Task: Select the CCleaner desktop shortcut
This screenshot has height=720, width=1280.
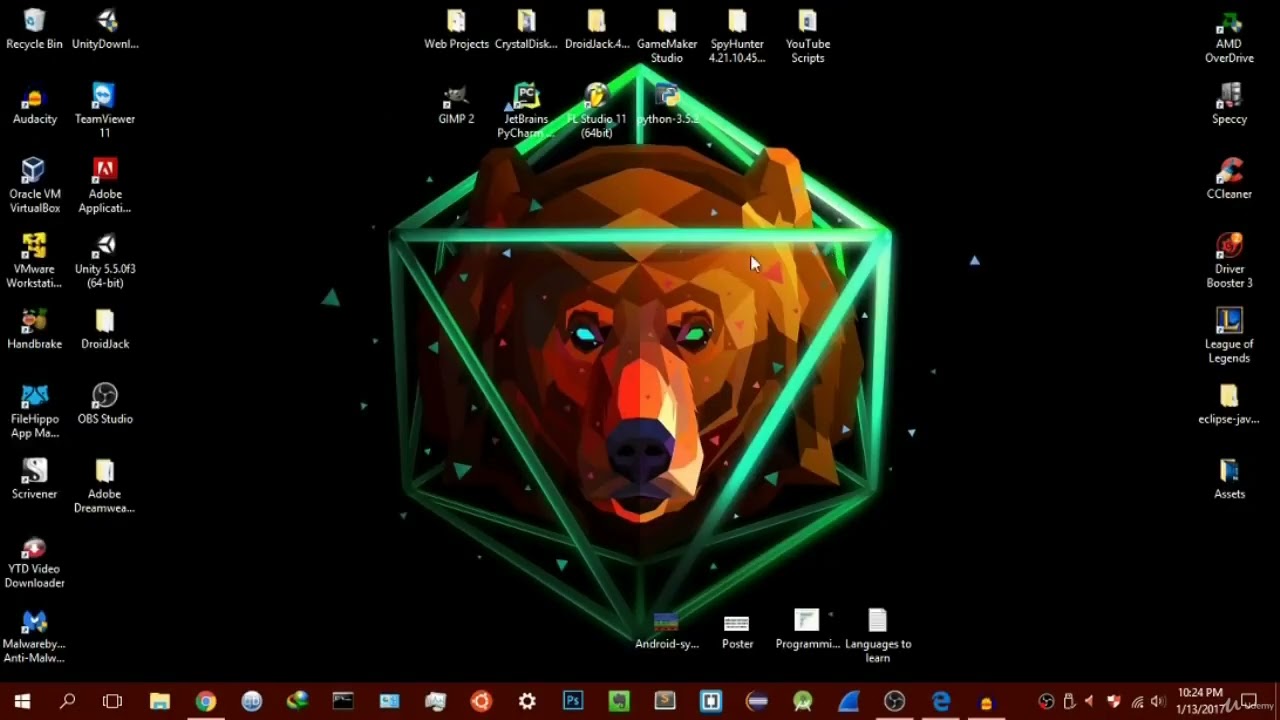Action: pos(1229,179)
